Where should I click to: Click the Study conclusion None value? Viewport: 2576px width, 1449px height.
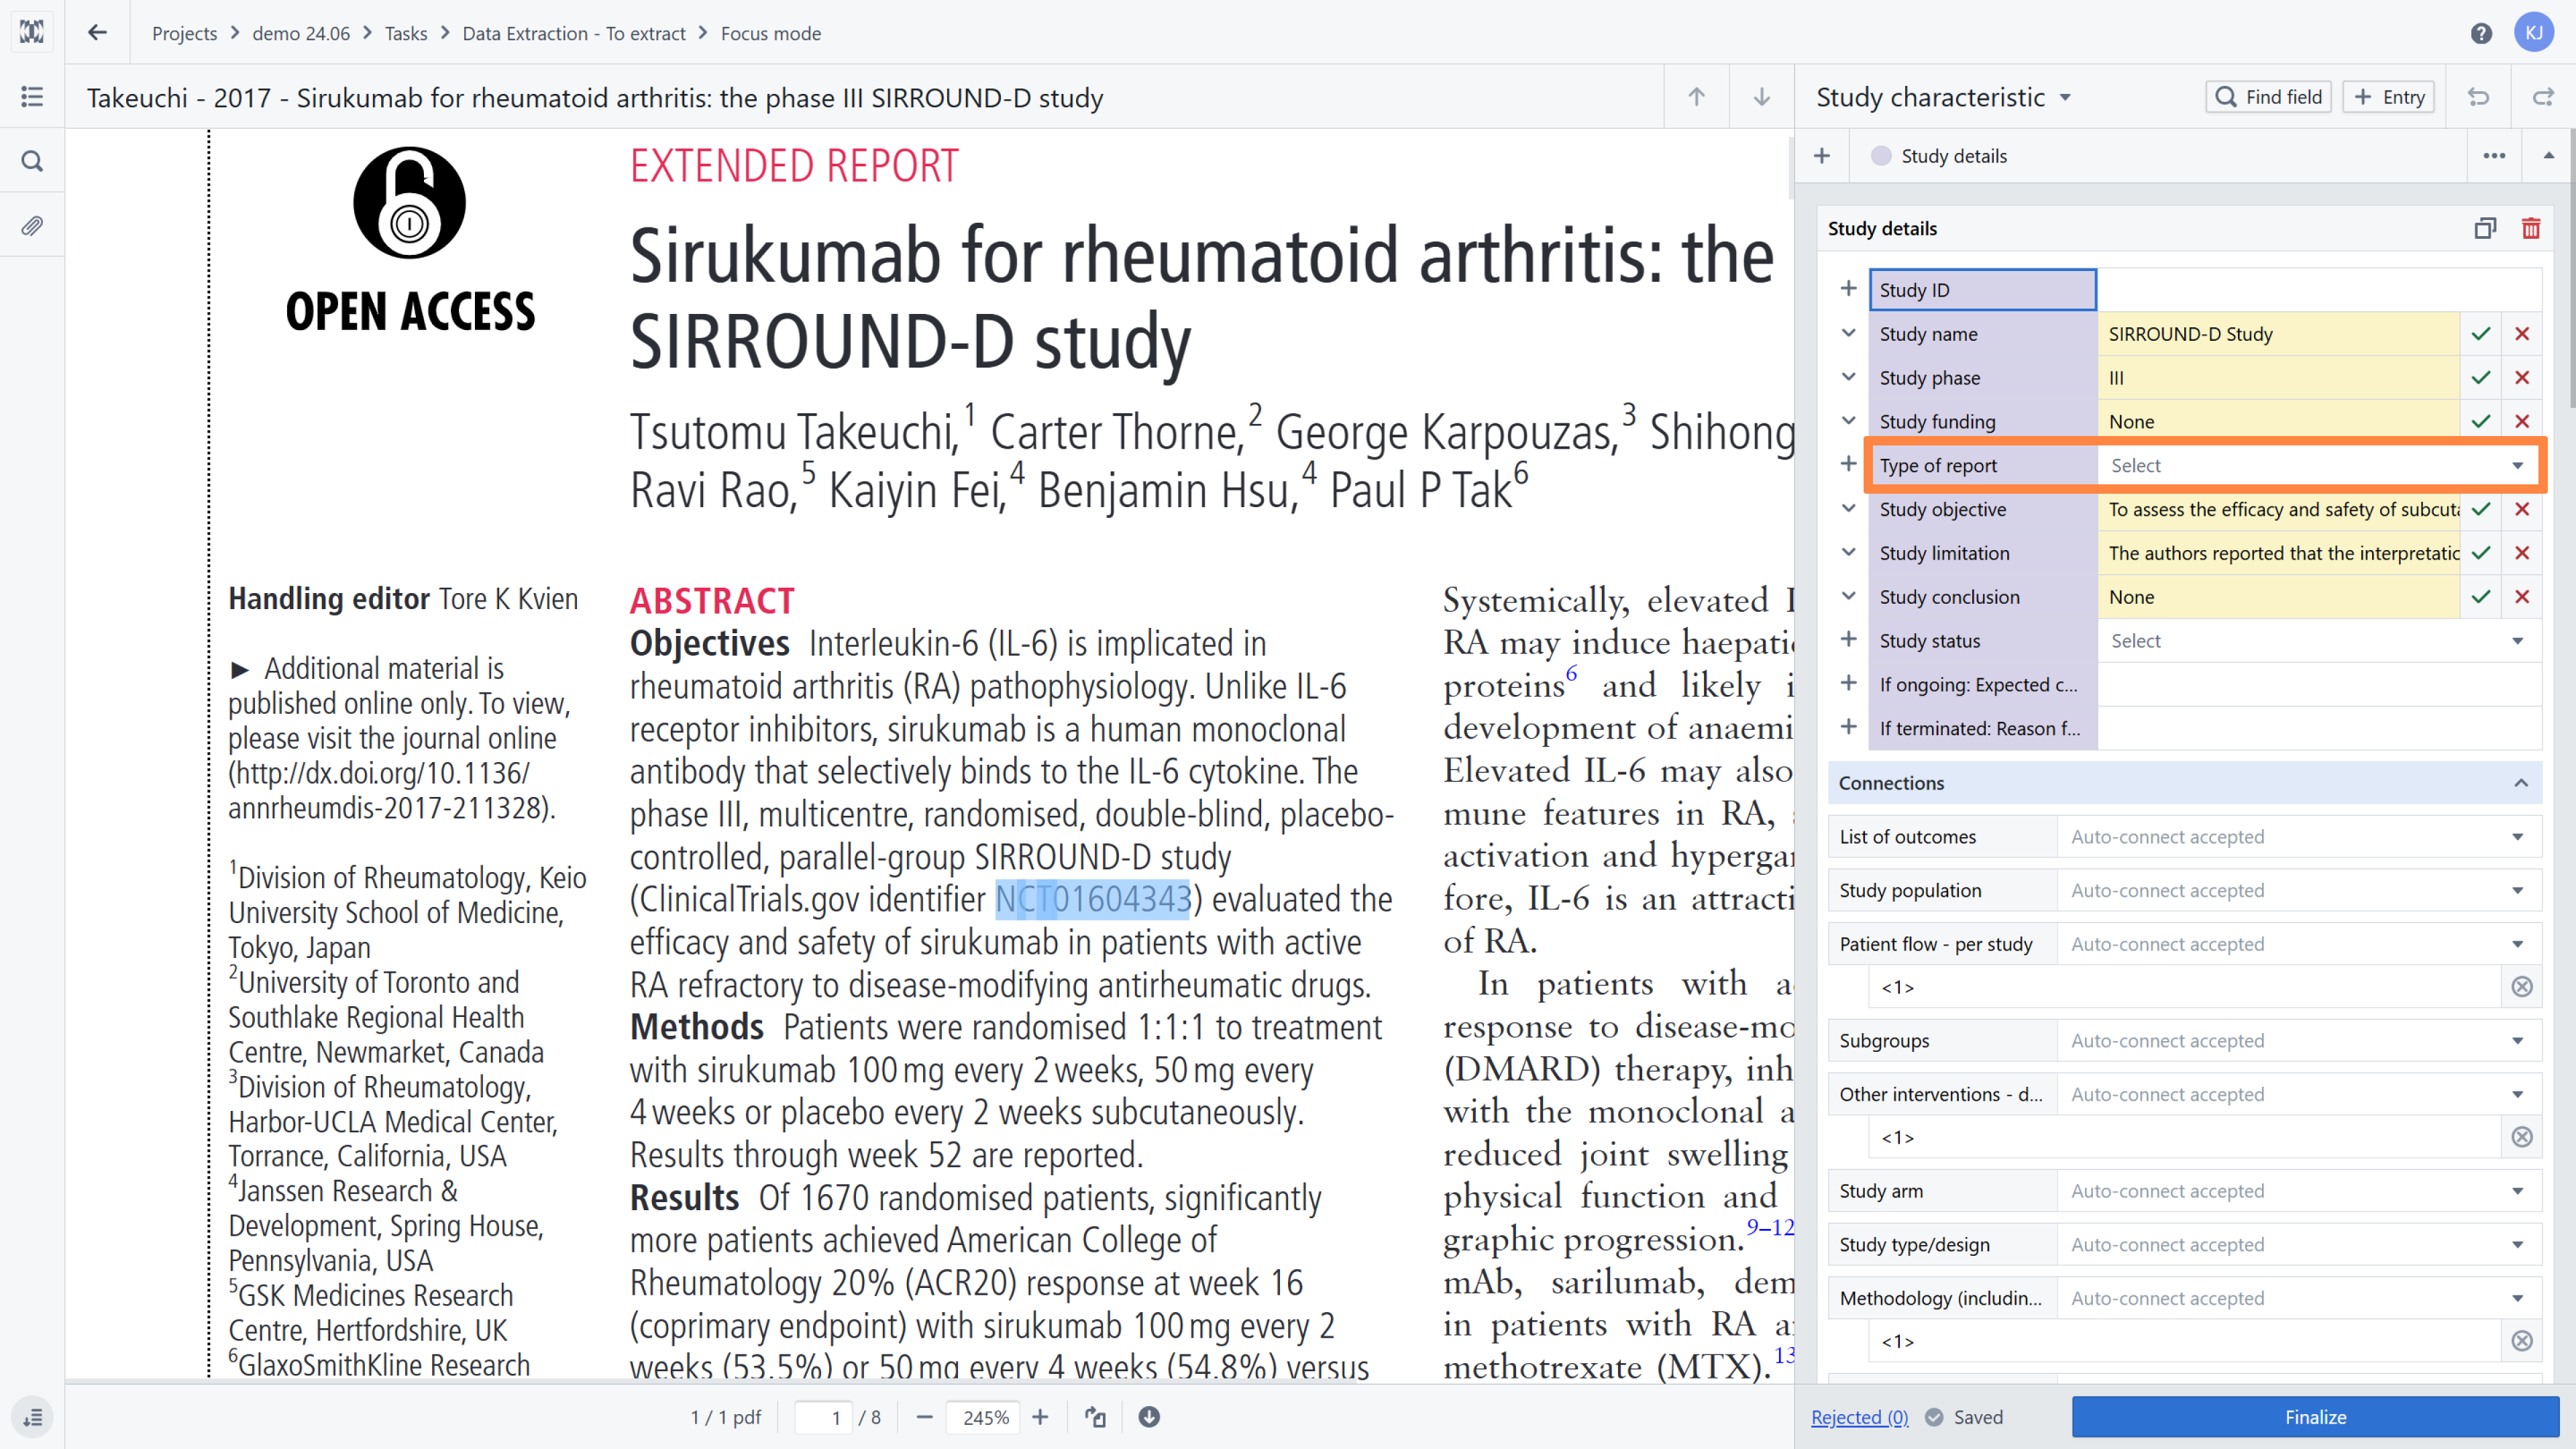click(2278, 597)
